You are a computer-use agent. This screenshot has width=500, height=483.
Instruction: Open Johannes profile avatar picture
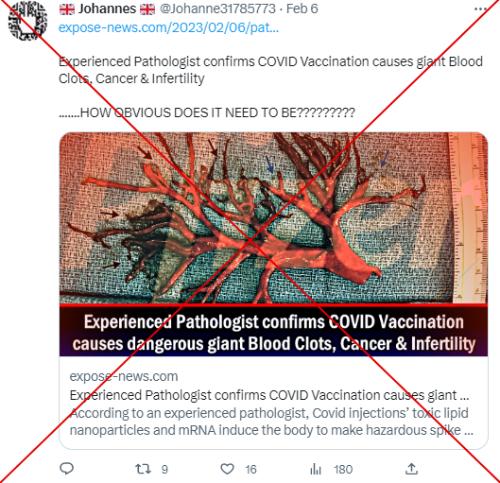click(27, 21)
